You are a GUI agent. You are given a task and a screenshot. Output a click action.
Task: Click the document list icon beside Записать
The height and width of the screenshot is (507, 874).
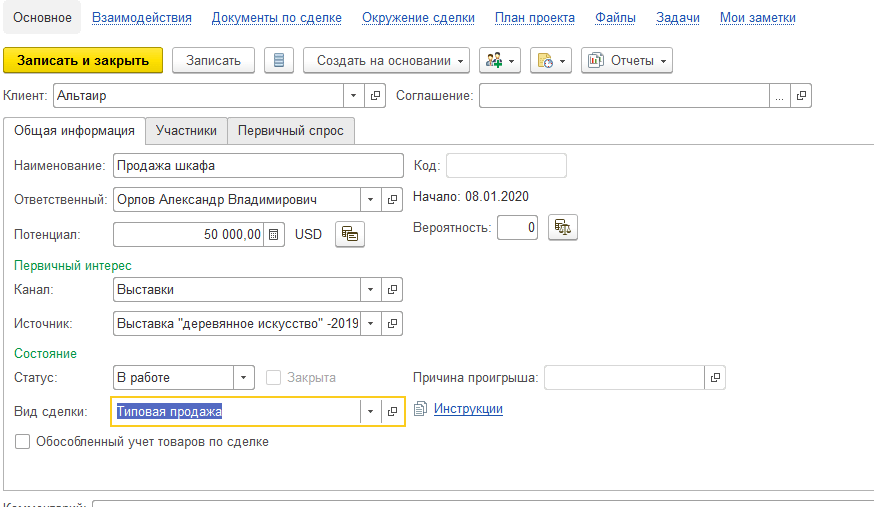tap(279, 60)
